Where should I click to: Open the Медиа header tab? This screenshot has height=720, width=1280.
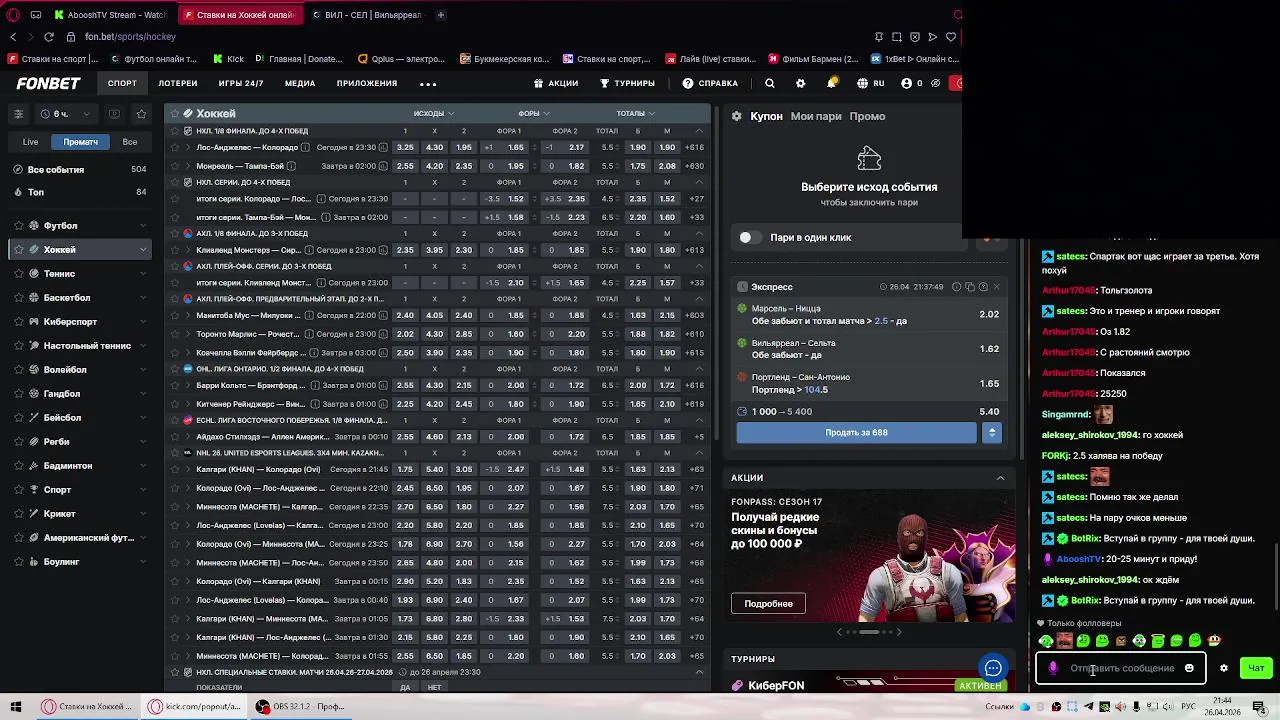pyautogui.click(x=300, y=83)
